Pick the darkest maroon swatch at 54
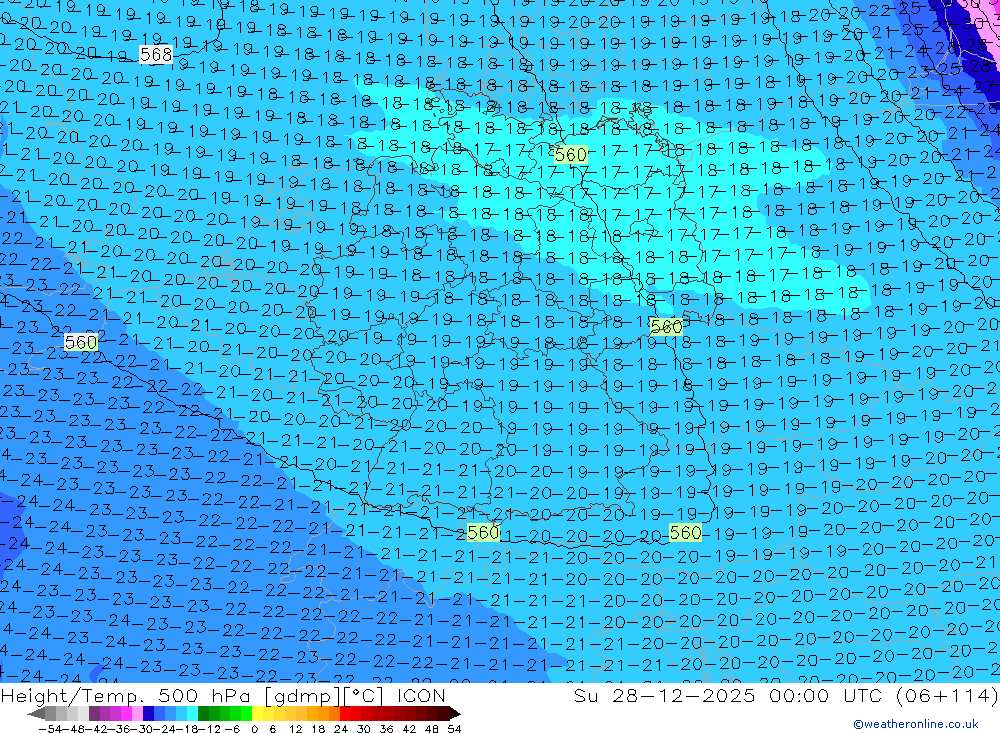The image size is (1000, 733). [x=445, y=713]
